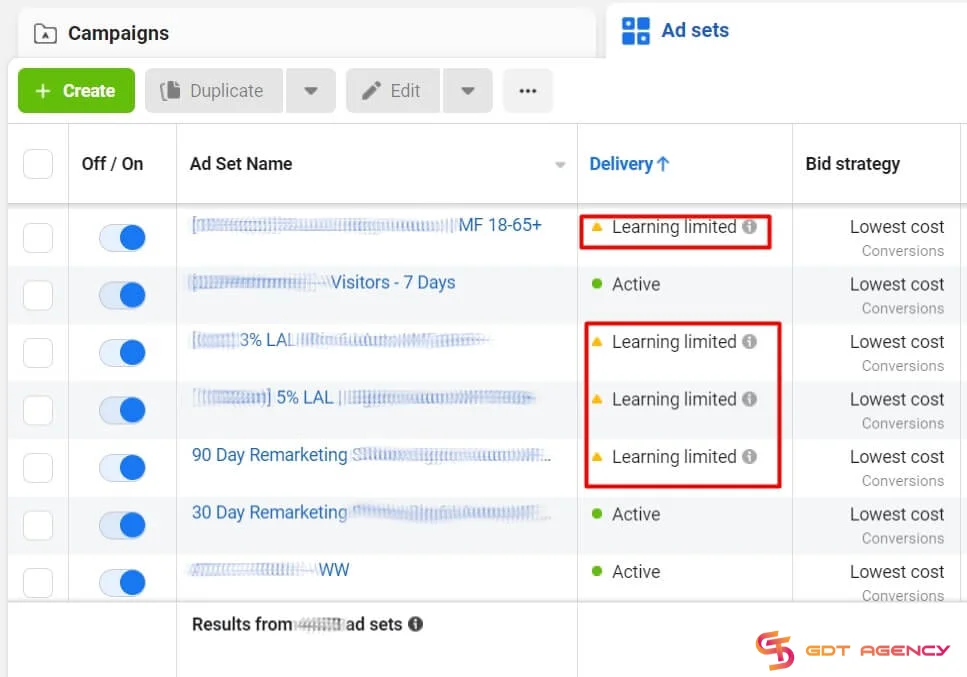
Task: Select the checkbox for the 30 Day Remarketing row
Action: click(x=38, y=525)
